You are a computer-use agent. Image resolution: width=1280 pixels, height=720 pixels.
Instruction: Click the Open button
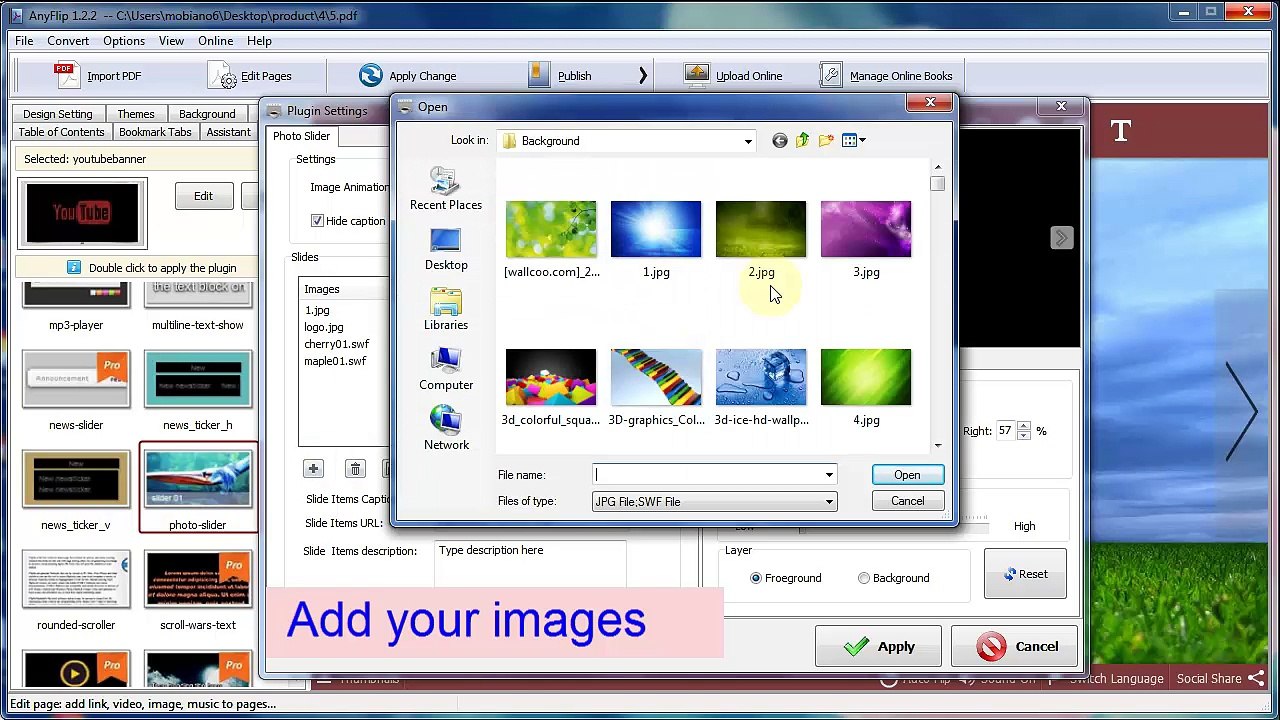[907, 475]
